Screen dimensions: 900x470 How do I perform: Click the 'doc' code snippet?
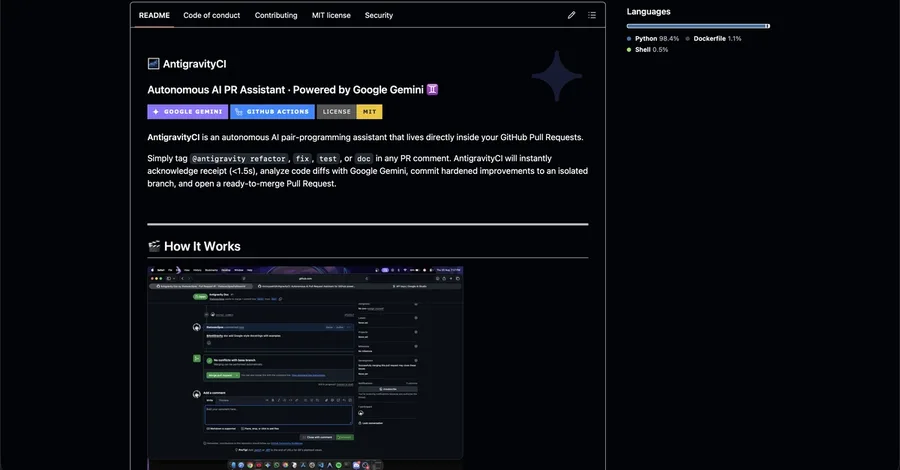[x=364, y=158]
